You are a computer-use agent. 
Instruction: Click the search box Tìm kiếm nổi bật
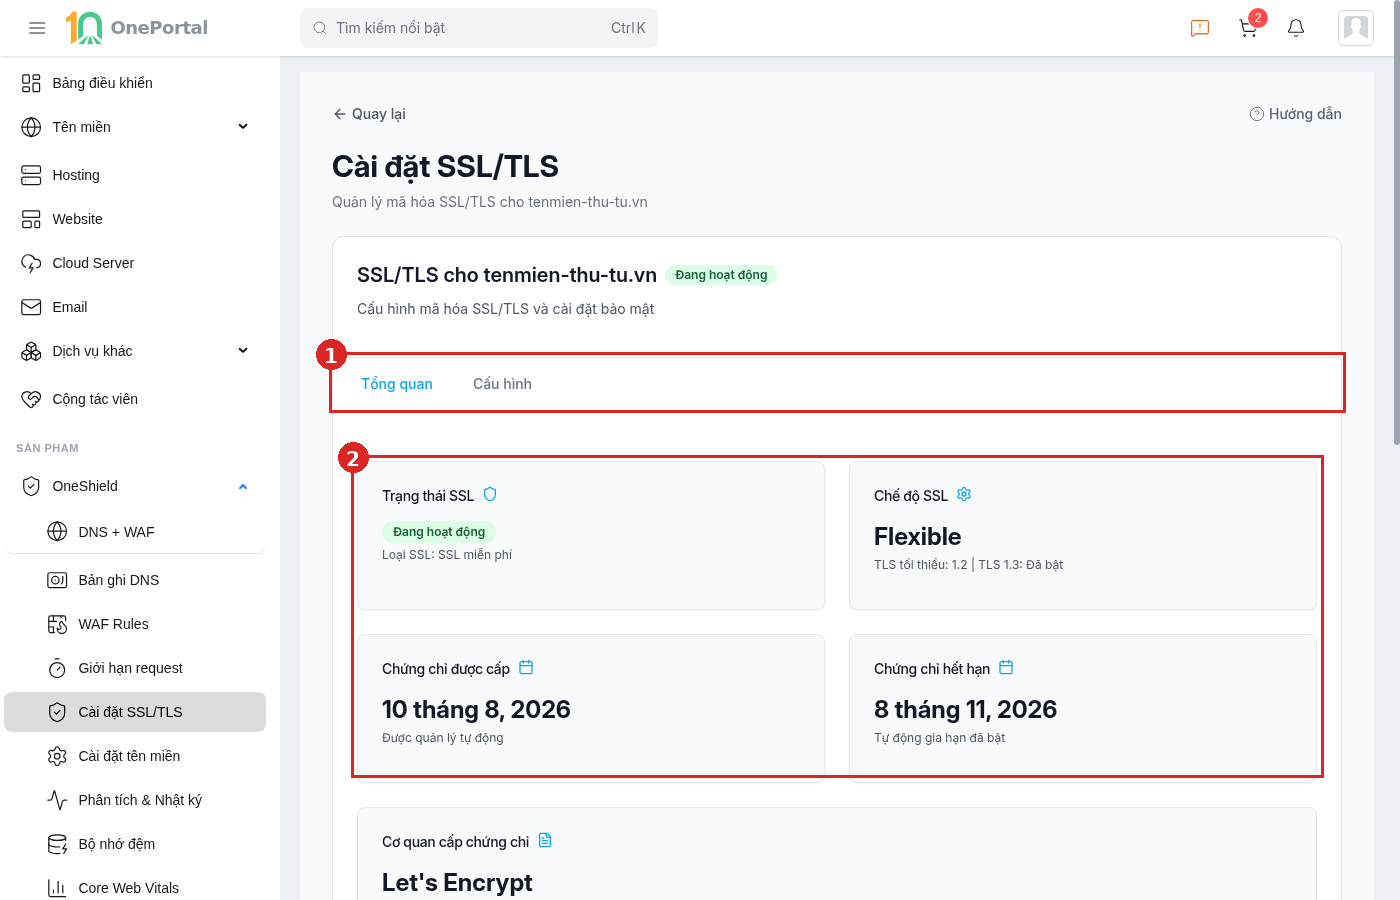coord(479,28)
